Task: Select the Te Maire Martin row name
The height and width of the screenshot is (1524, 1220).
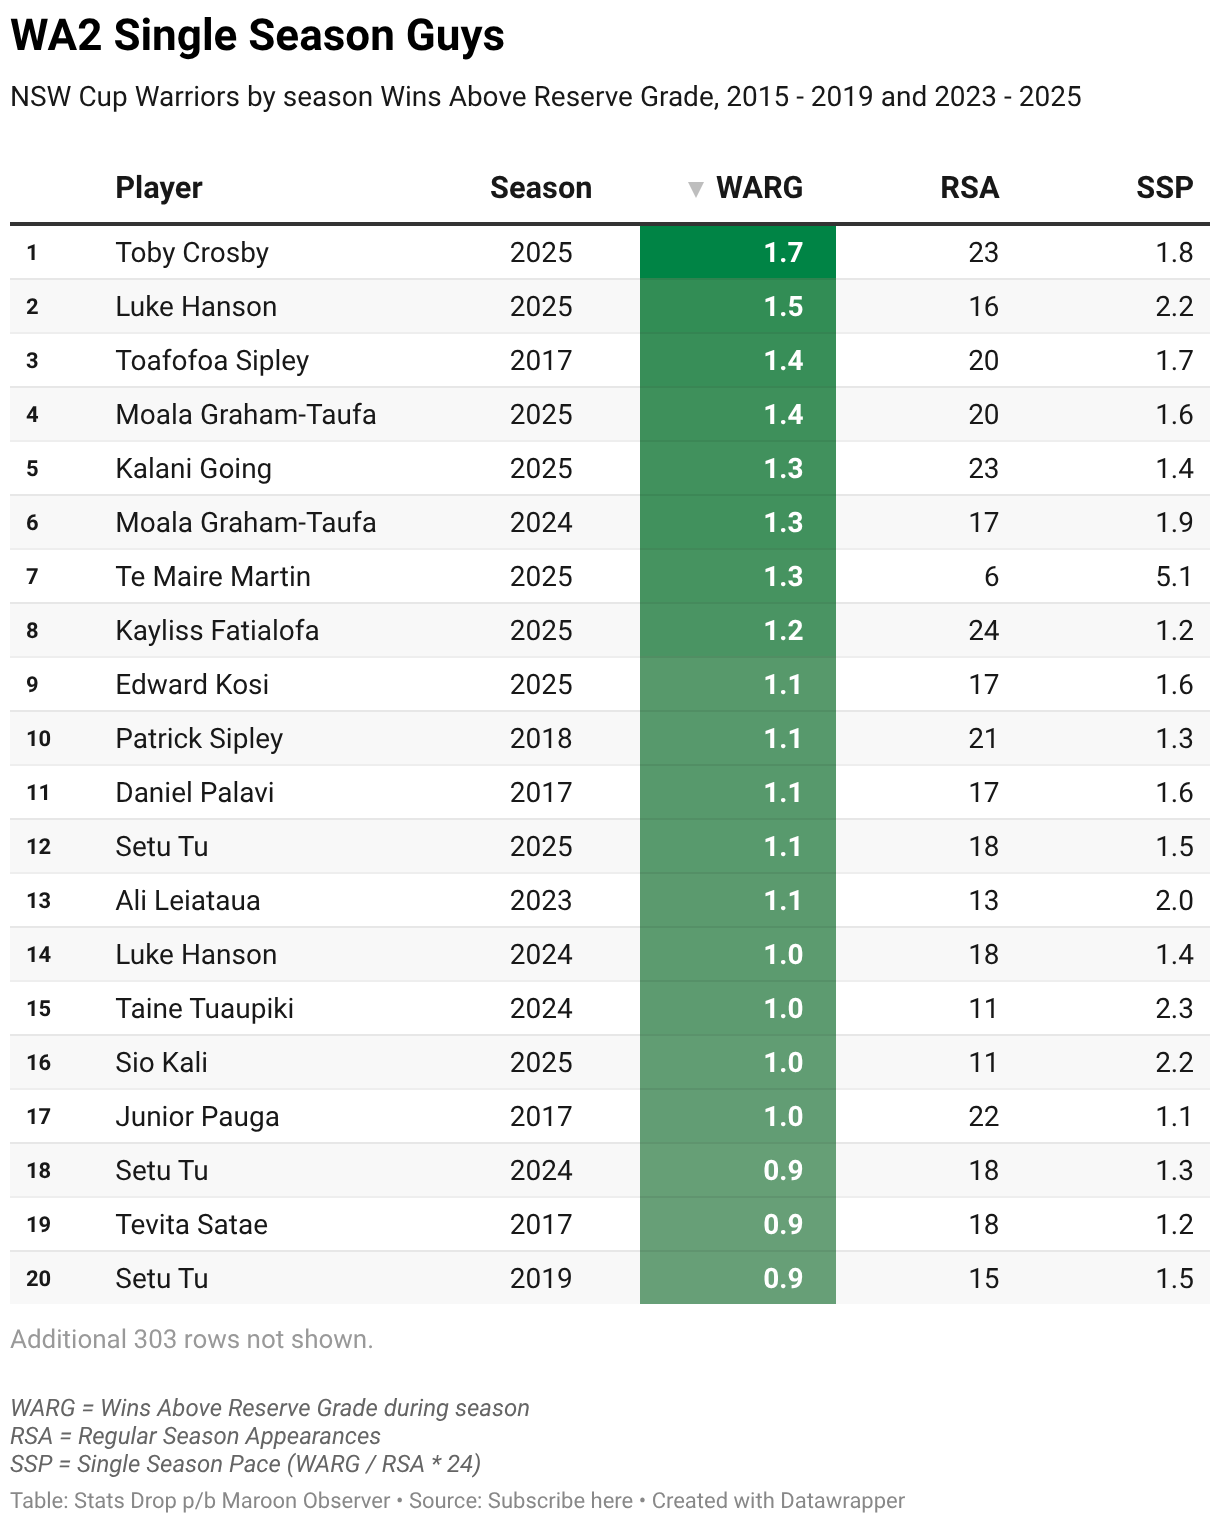Action: click(x=213, y=576)
